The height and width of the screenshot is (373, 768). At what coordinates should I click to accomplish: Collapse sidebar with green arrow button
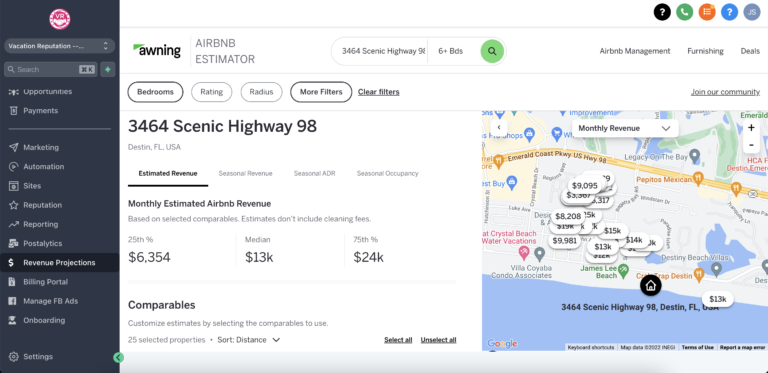(118, 357)
